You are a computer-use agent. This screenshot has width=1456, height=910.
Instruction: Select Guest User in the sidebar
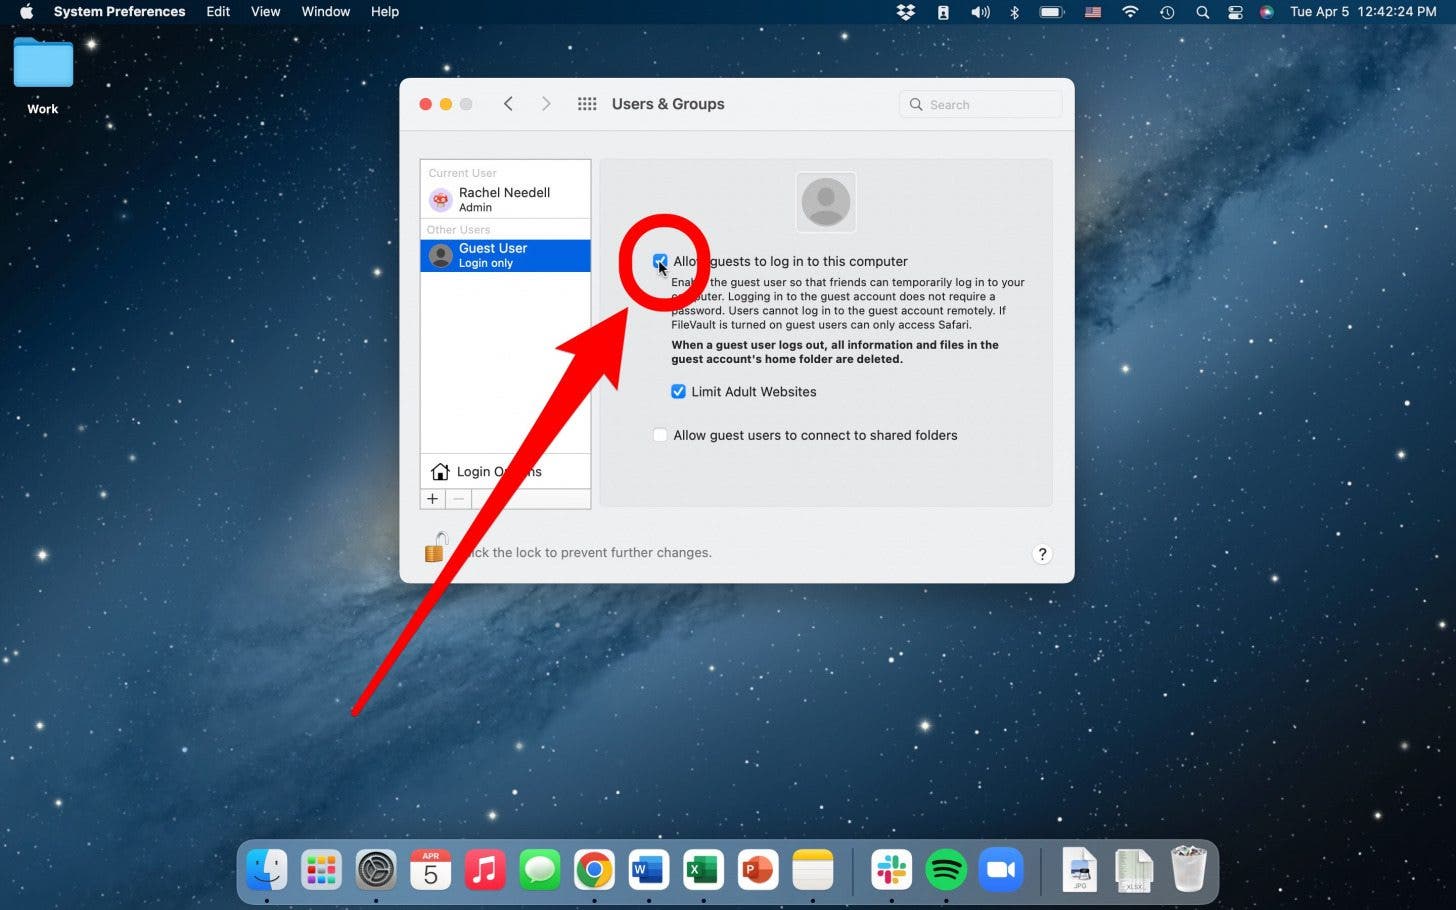tap(493, 254)
